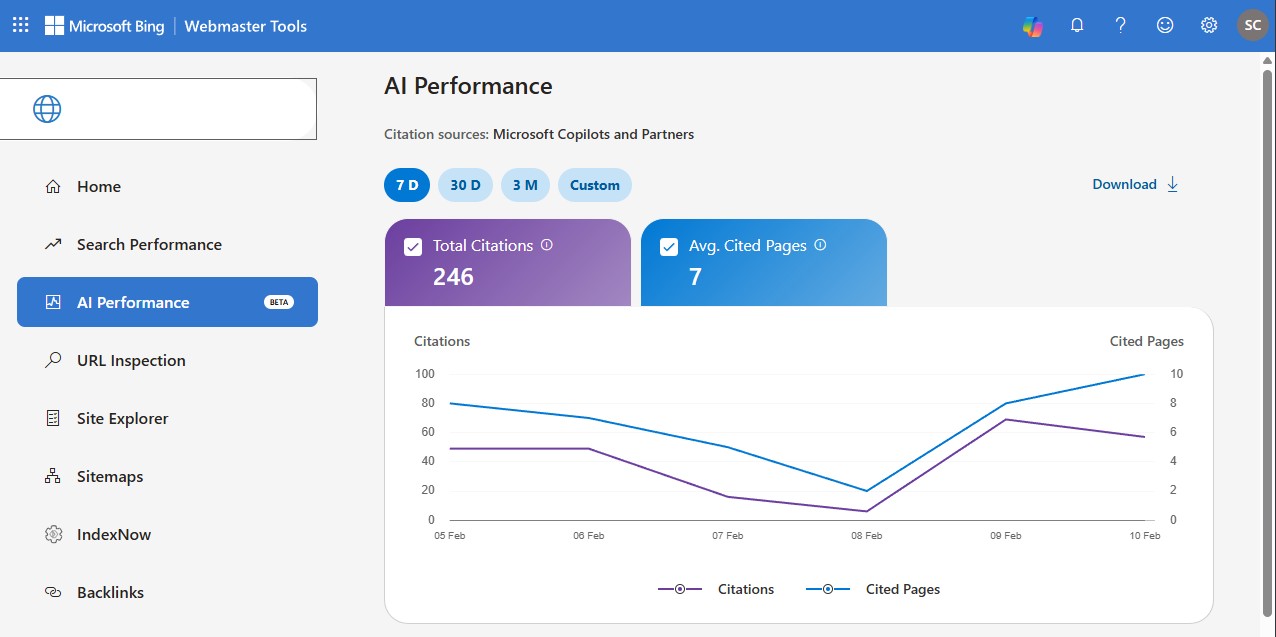Go to the Home page
This screenshot has height=637, width=1276.
click(x=98, y=186)
